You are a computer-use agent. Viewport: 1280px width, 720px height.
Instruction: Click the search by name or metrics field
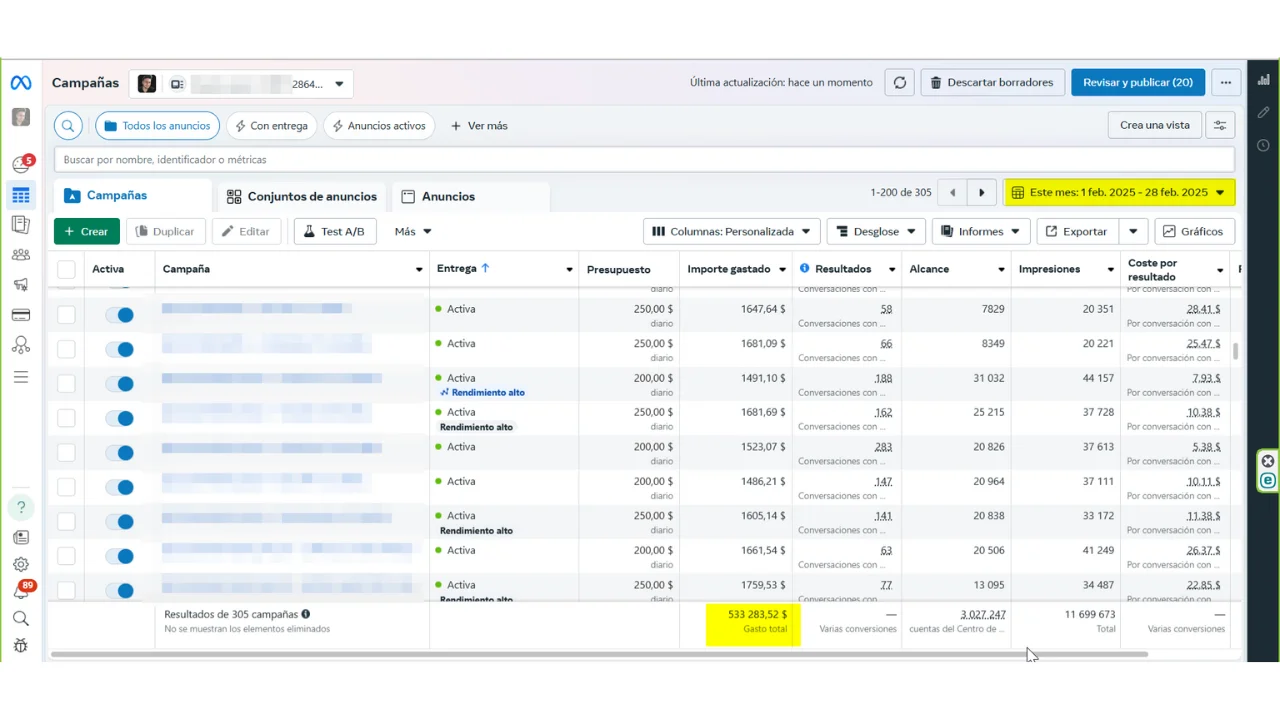(644, 159)
